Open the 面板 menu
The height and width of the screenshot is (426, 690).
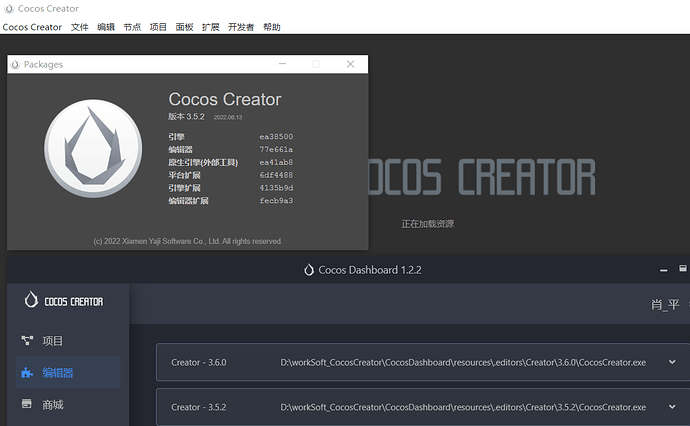(x=184, y=27)
